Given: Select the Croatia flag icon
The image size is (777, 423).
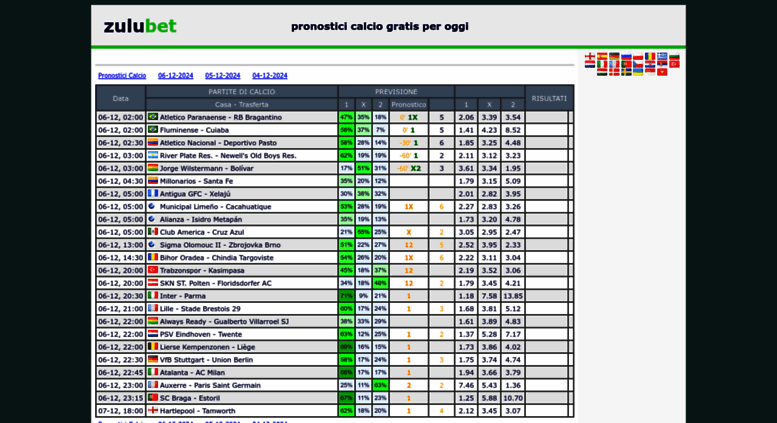Looking at the screenshot, I should 650,64.
